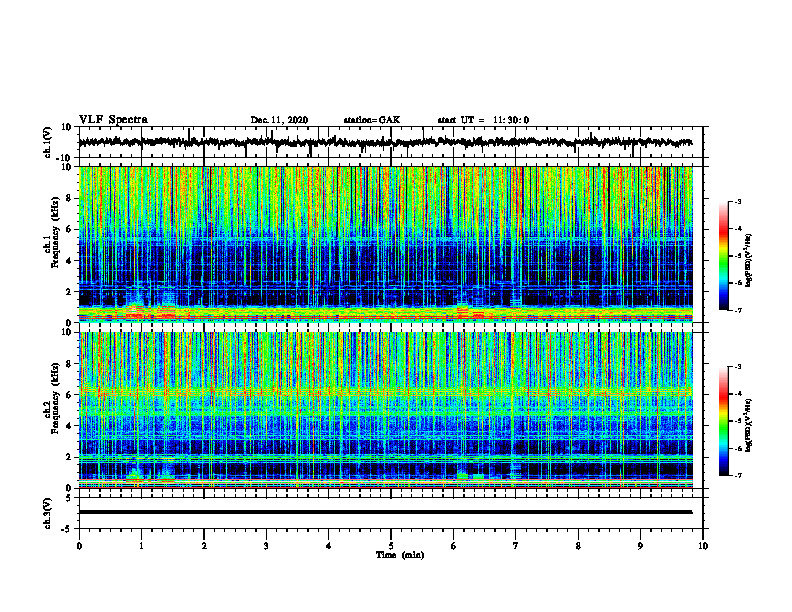Image resolution: width=792 pixels, height=612 pixels.
Task: Click the time axis tick label "2"
Action: click(204, 546)
